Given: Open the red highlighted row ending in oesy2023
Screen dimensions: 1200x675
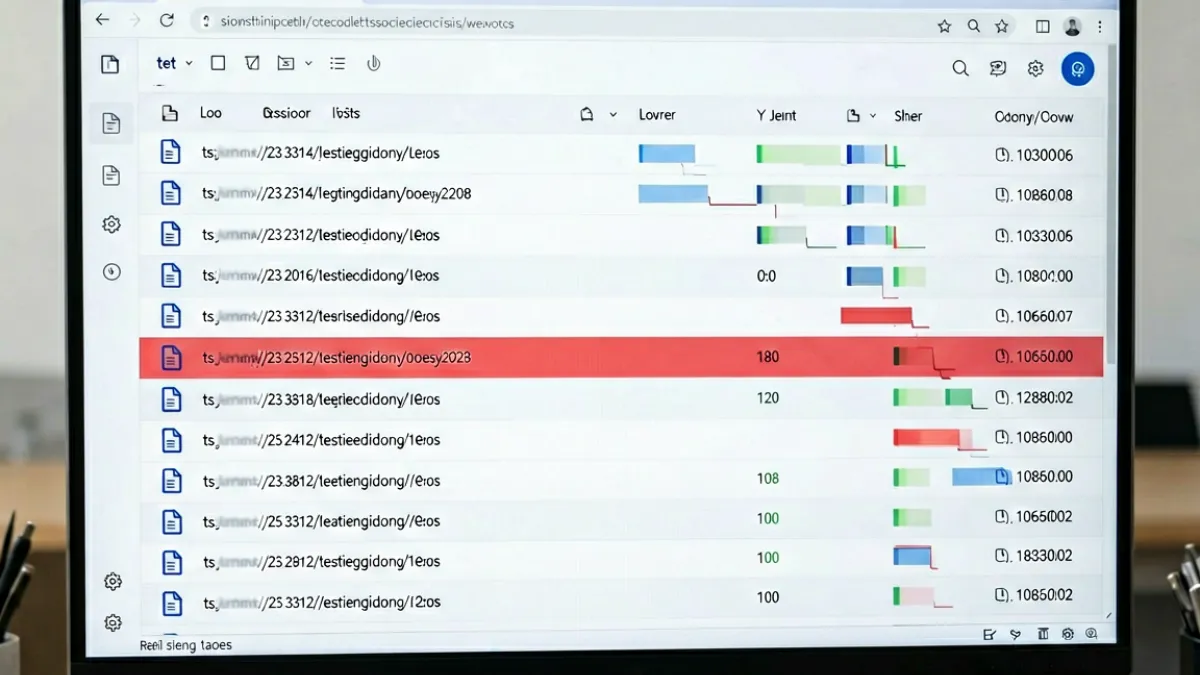Looking at the screenshot, I should pyautogui.click(x=621, y=357).
